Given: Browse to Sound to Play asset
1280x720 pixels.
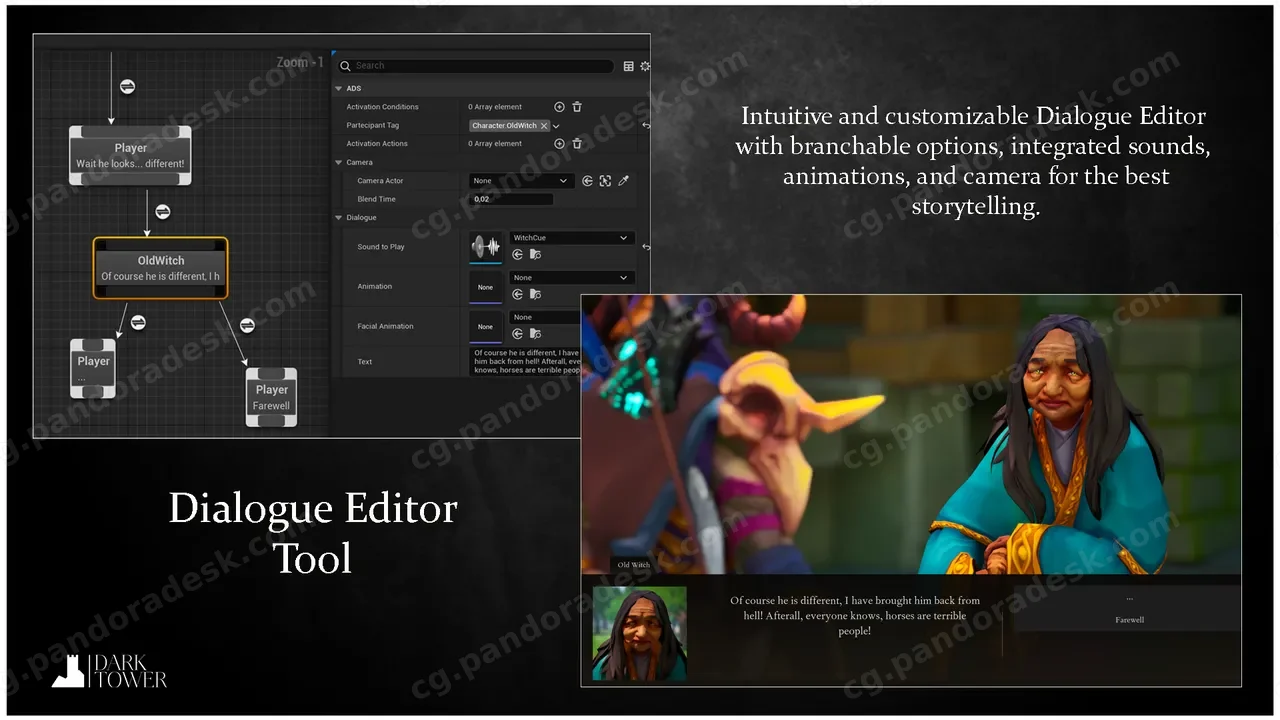Looking at the screenshot, I should click(x=535, y=255).
